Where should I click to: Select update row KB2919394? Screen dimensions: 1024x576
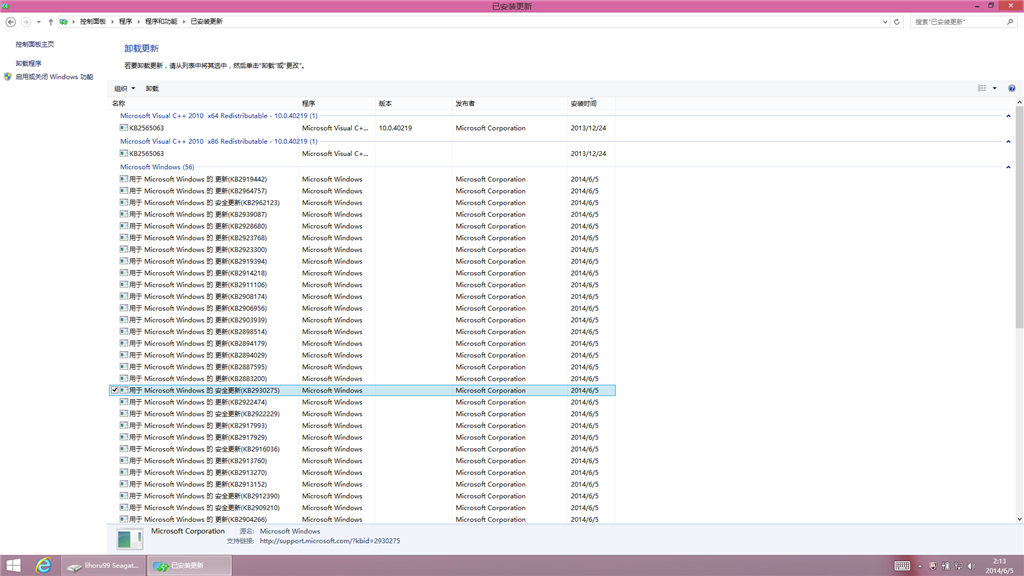pyautogui.click(x=362, y=261)
